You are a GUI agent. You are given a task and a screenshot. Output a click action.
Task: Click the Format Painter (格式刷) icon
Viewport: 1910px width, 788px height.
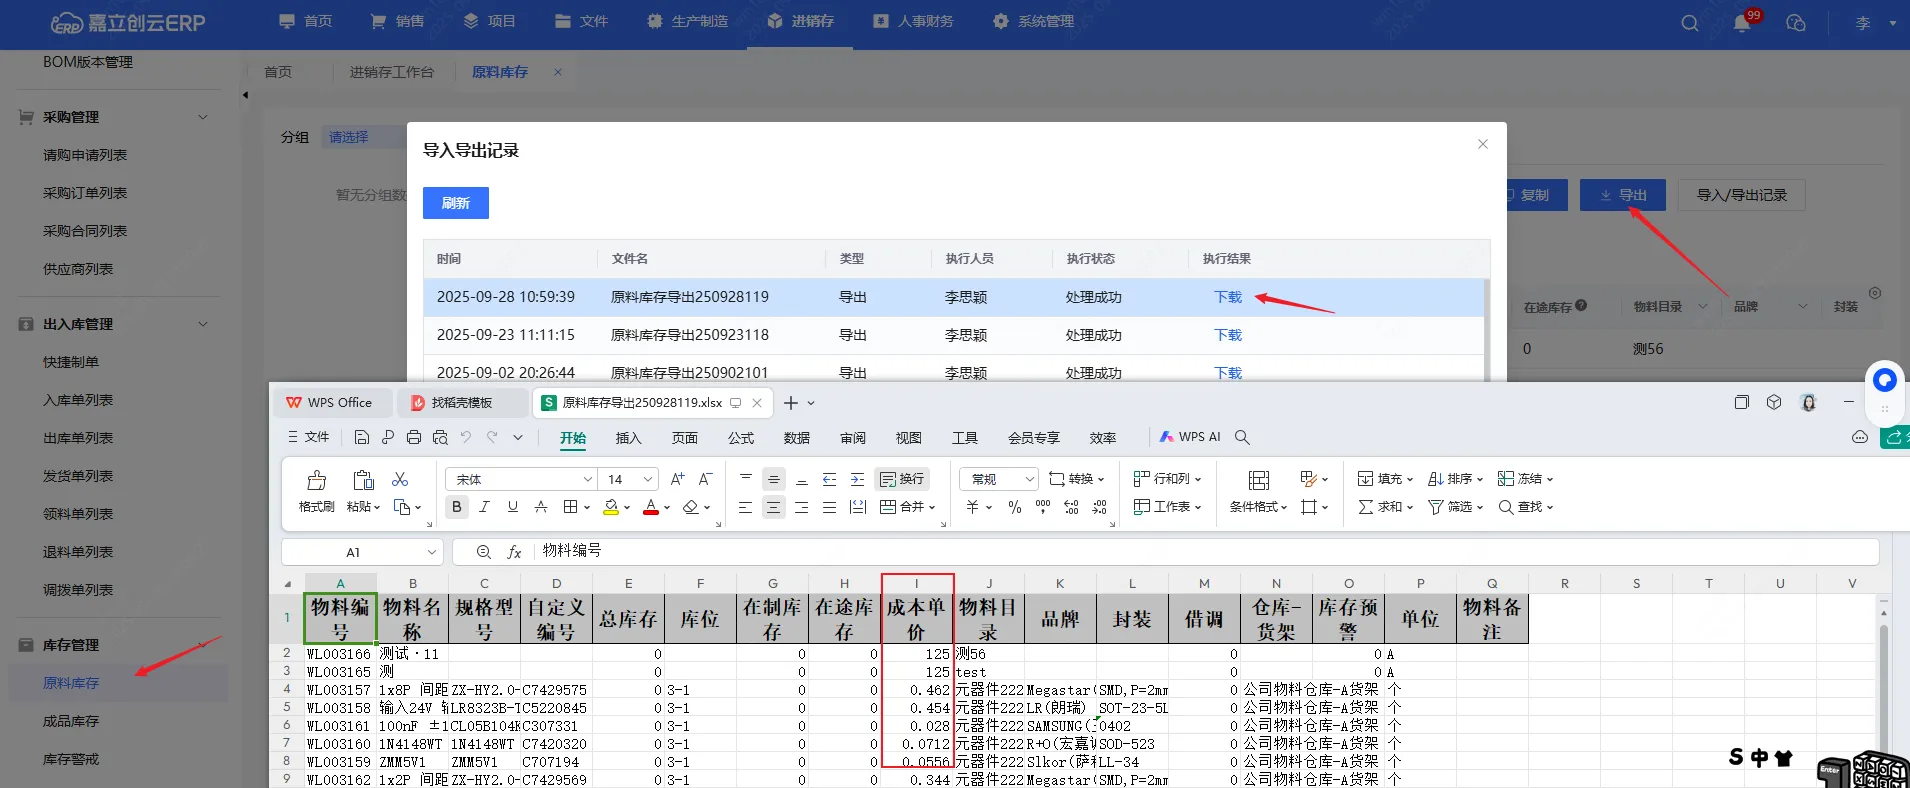[316, 481]
